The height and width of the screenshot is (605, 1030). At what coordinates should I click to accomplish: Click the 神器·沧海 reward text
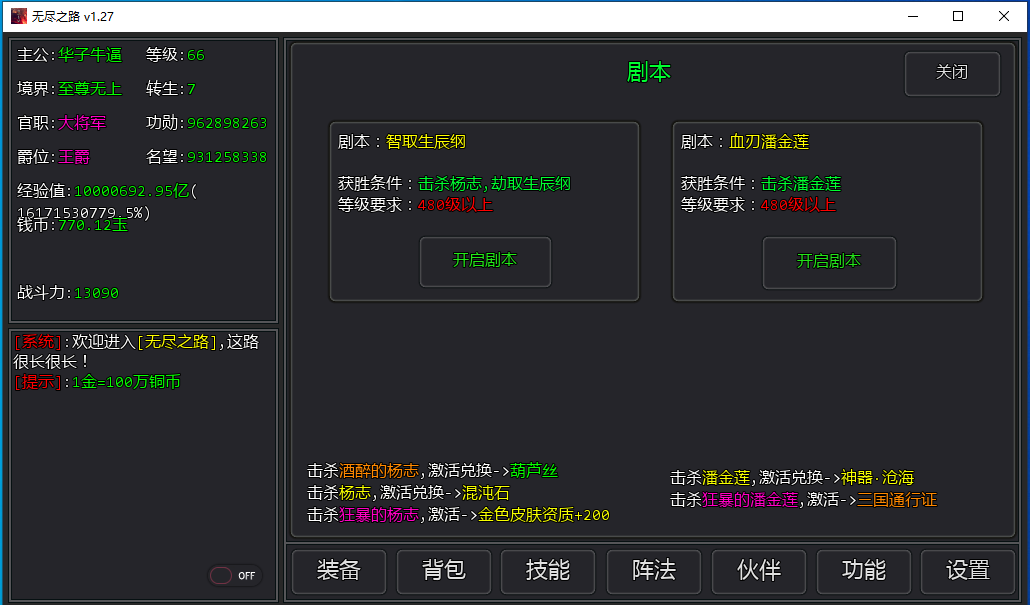pos(877,478)
